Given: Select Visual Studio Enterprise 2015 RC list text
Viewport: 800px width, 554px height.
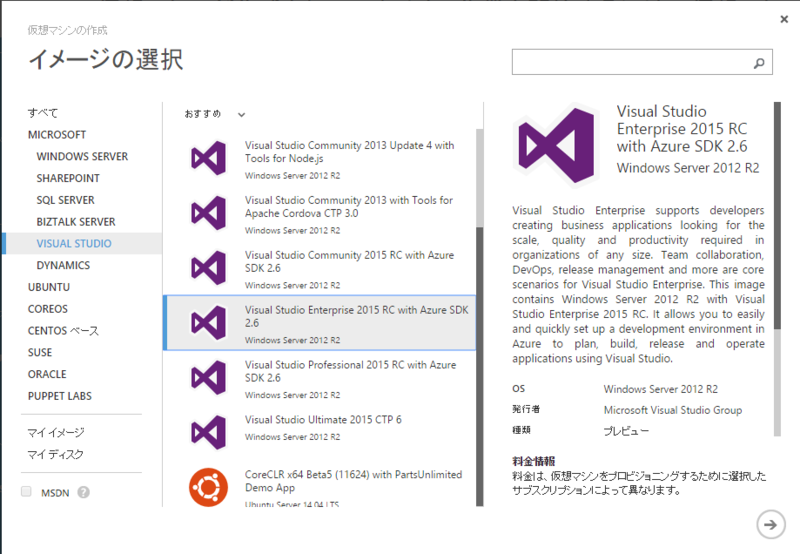Looking at the screenshot, I should point(357,316).
